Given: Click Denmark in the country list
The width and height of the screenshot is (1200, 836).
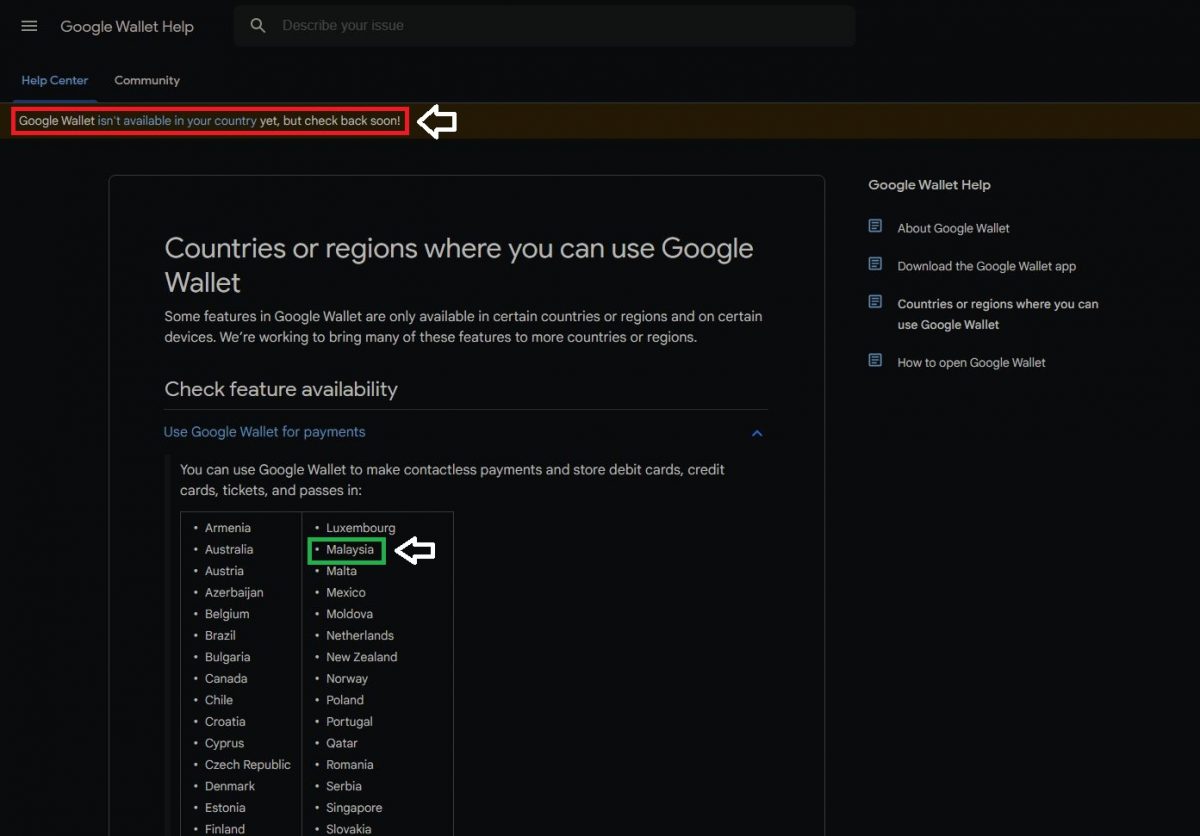Looking at the screenshot, I should (230, 786).
